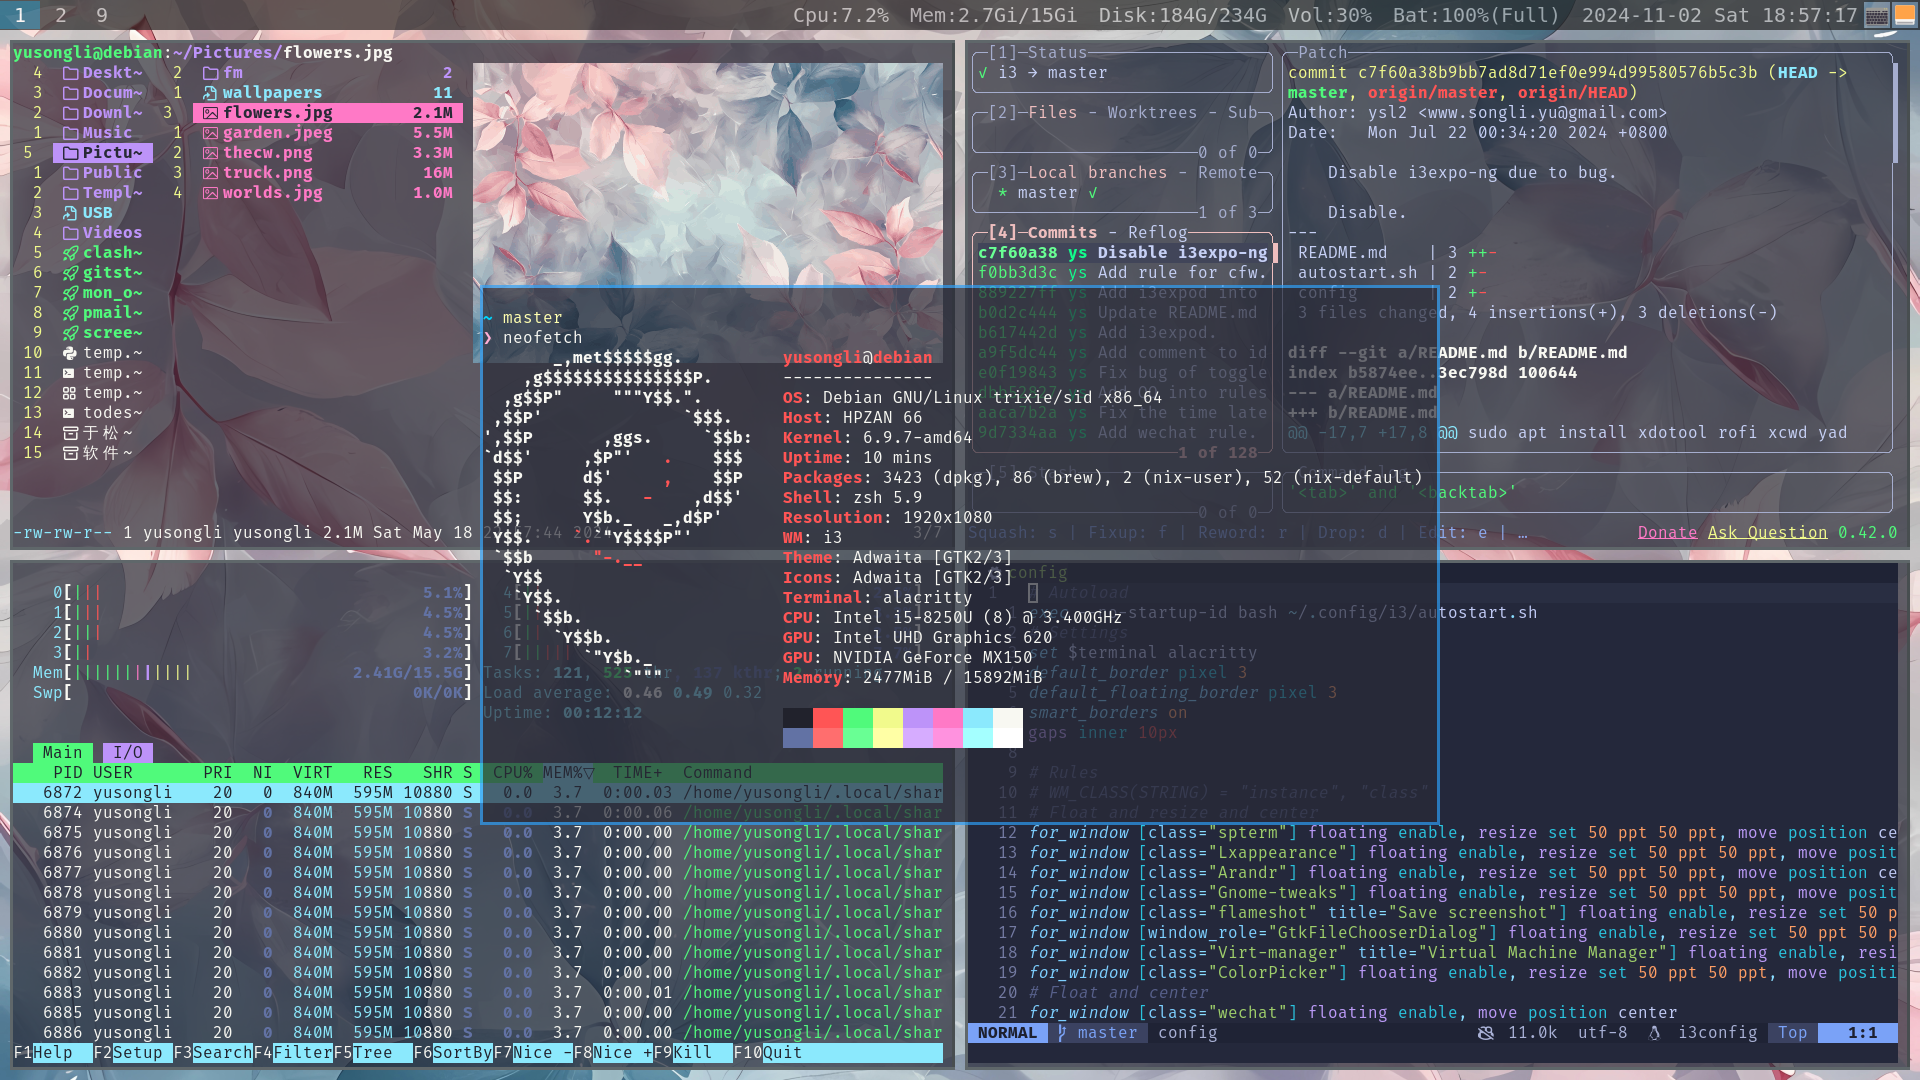Viewport: 1920px width, 1080px height.
Task: Switch to i3 workspace 9
Action: [x=101, y=15]
